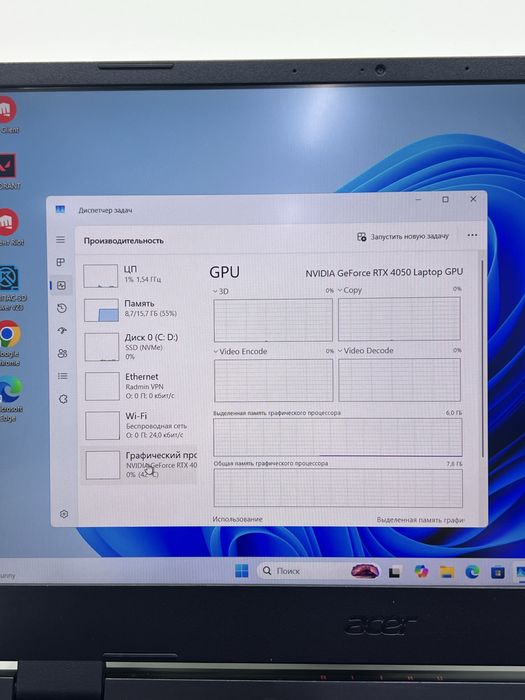525x700 pixels.
Task: Open the Users icon in sidebar
Action: coord(62,354)
